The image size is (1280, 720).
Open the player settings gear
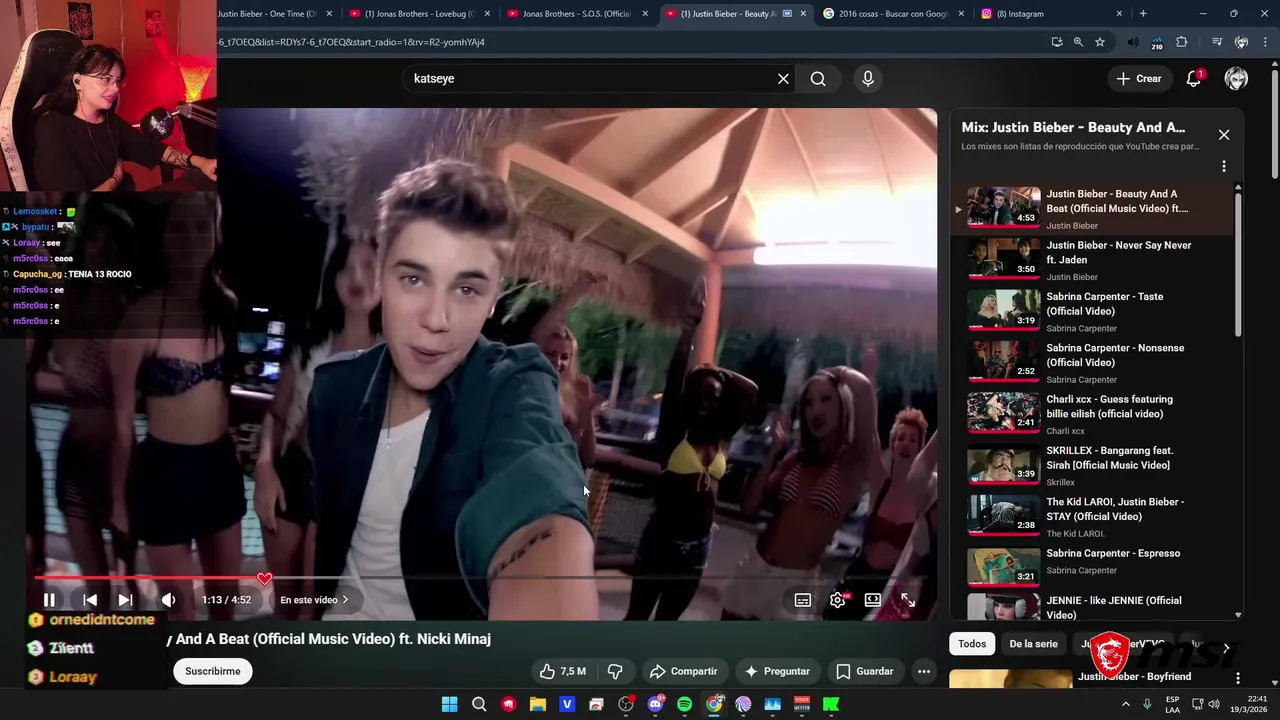(x=838, y=600)
